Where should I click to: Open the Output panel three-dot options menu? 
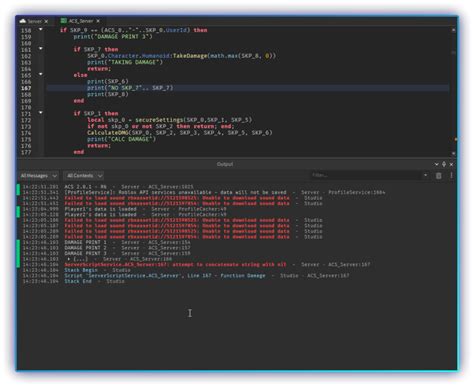451,175
